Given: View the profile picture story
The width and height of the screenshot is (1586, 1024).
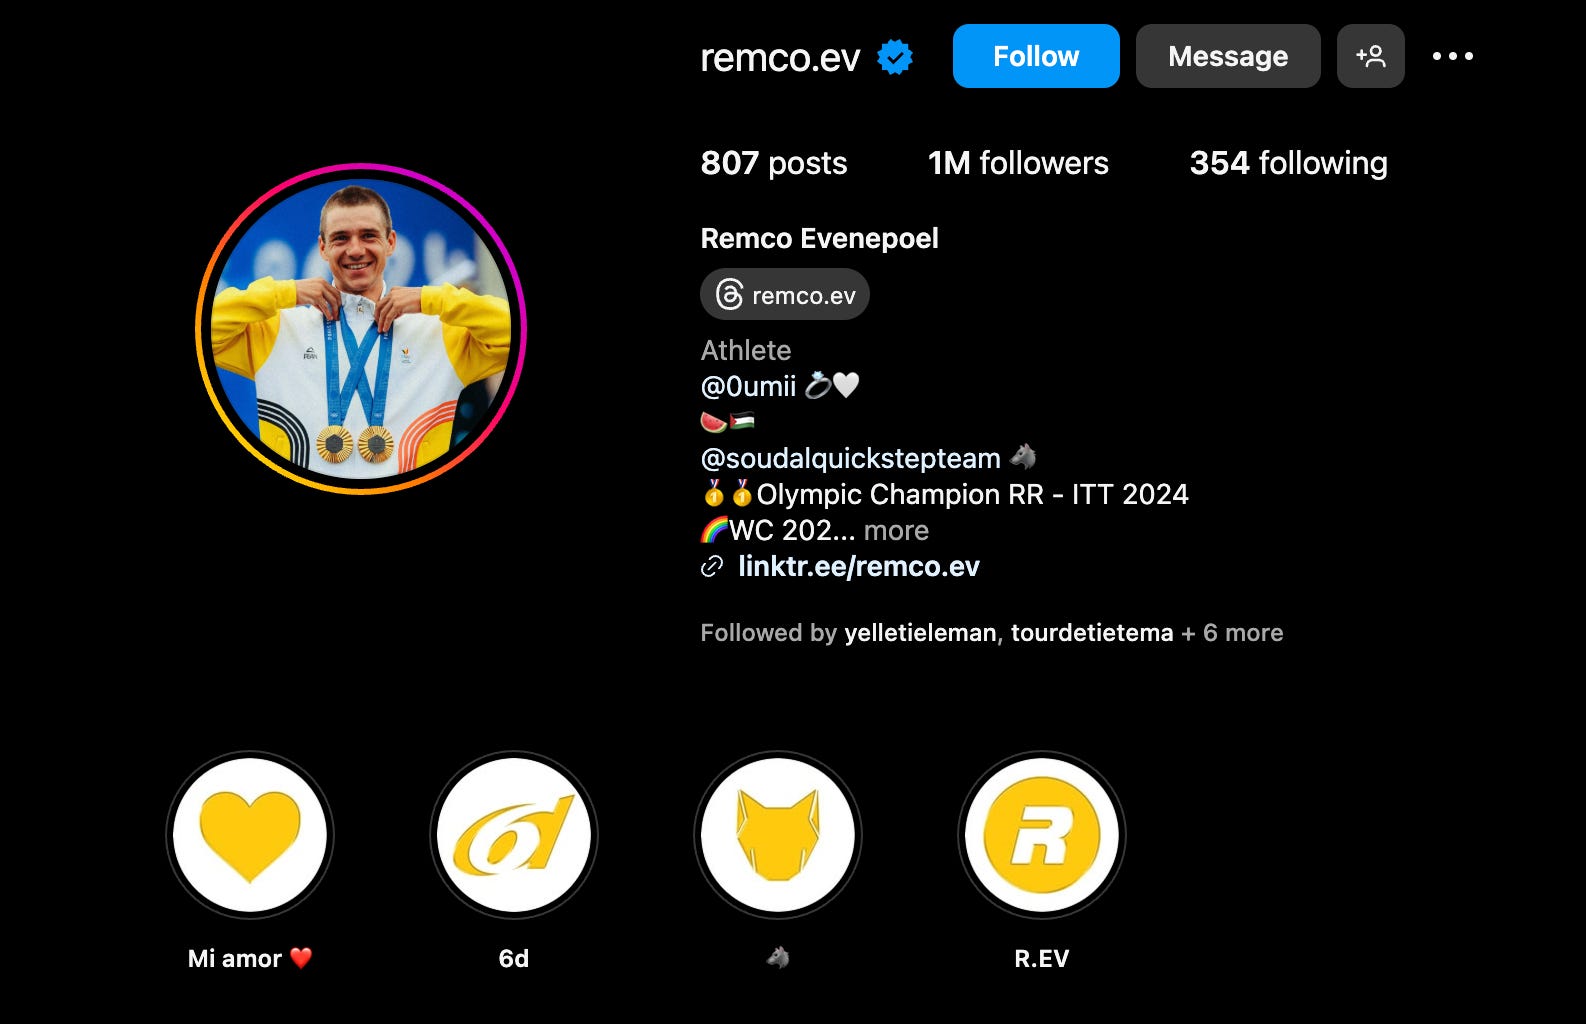Looking at the screenshot, I should coord(361,329).
